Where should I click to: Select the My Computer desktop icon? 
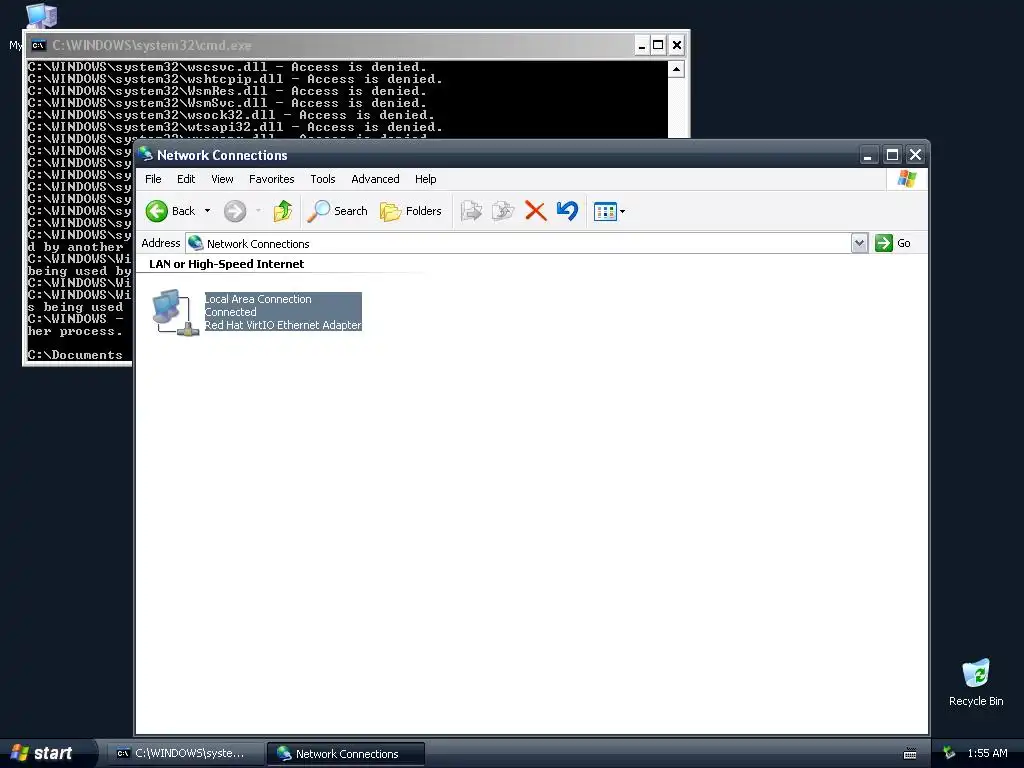[41, 16]
